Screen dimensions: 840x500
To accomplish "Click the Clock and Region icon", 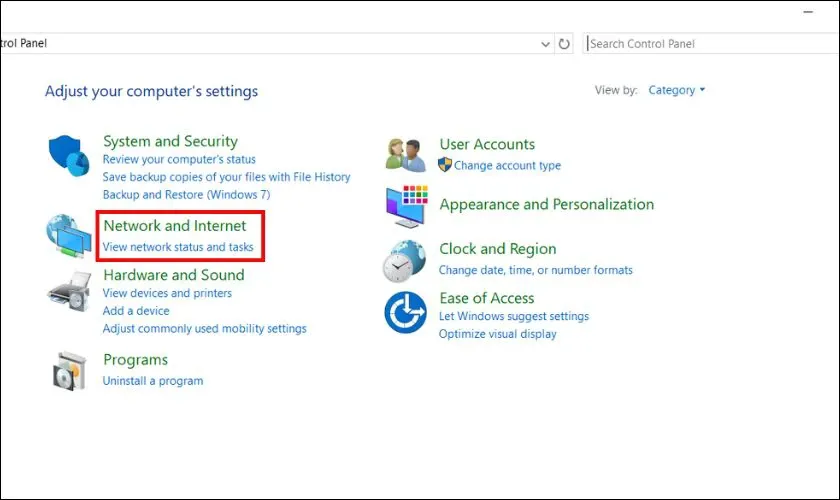I will 405,261.
